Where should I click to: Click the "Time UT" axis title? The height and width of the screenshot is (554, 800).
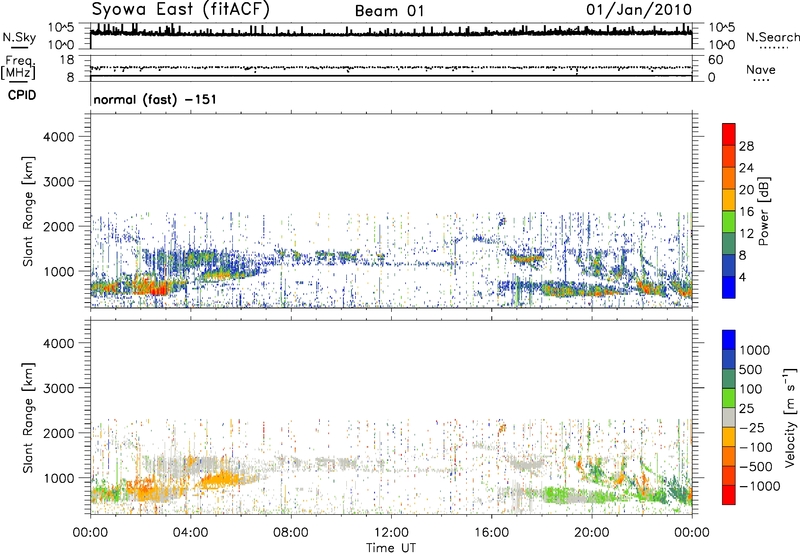tap(391, 548)
